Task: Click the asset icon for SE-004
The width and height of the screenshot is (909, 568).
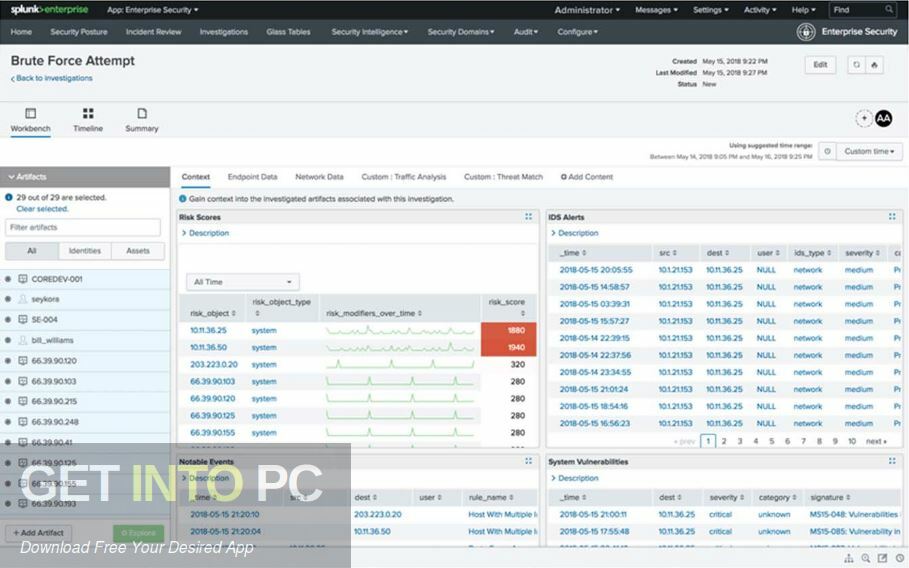Action: pos(23,319)
